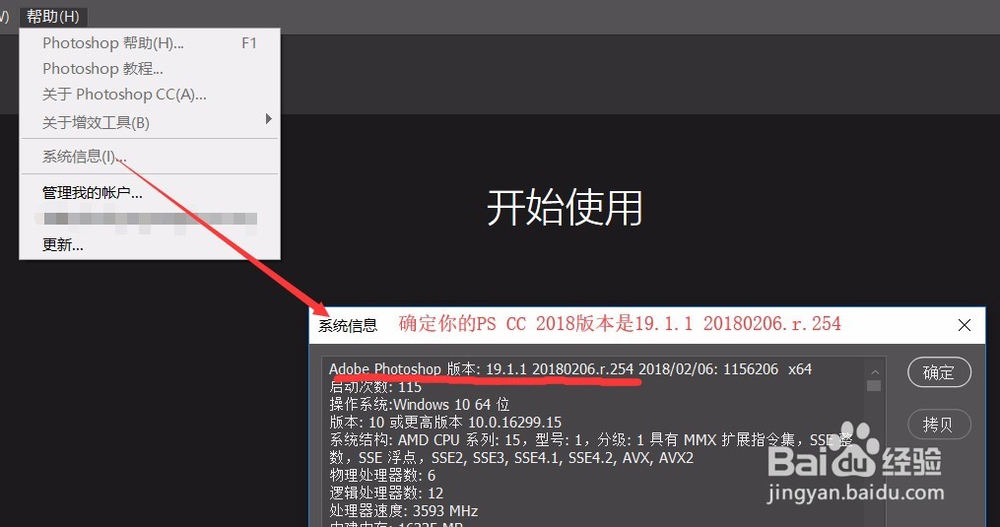Click the 逻辑处理器数: 12 line

click(x=386, y=493)
